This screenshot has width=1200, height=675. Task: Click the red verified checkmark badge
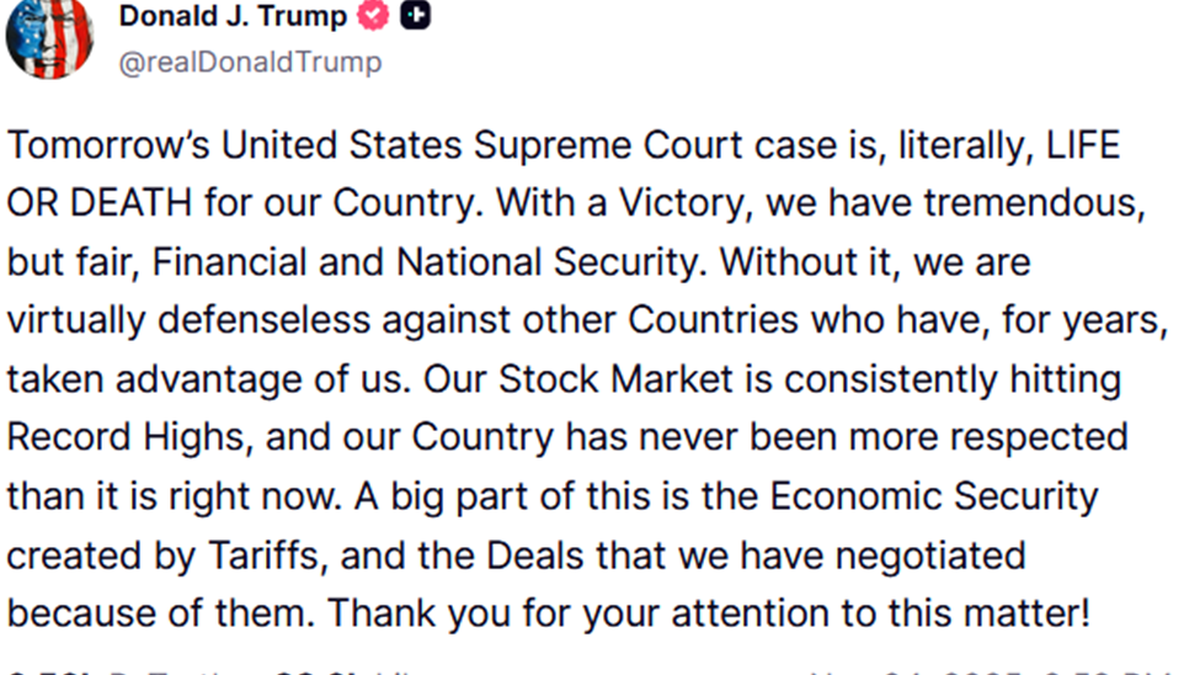(x=374, y=16)
